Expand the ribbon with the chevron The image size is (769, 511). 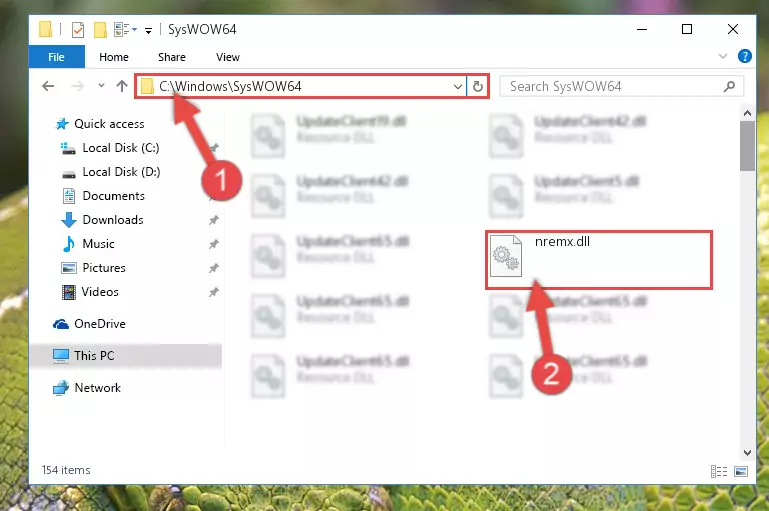click(x=722, y=56)
